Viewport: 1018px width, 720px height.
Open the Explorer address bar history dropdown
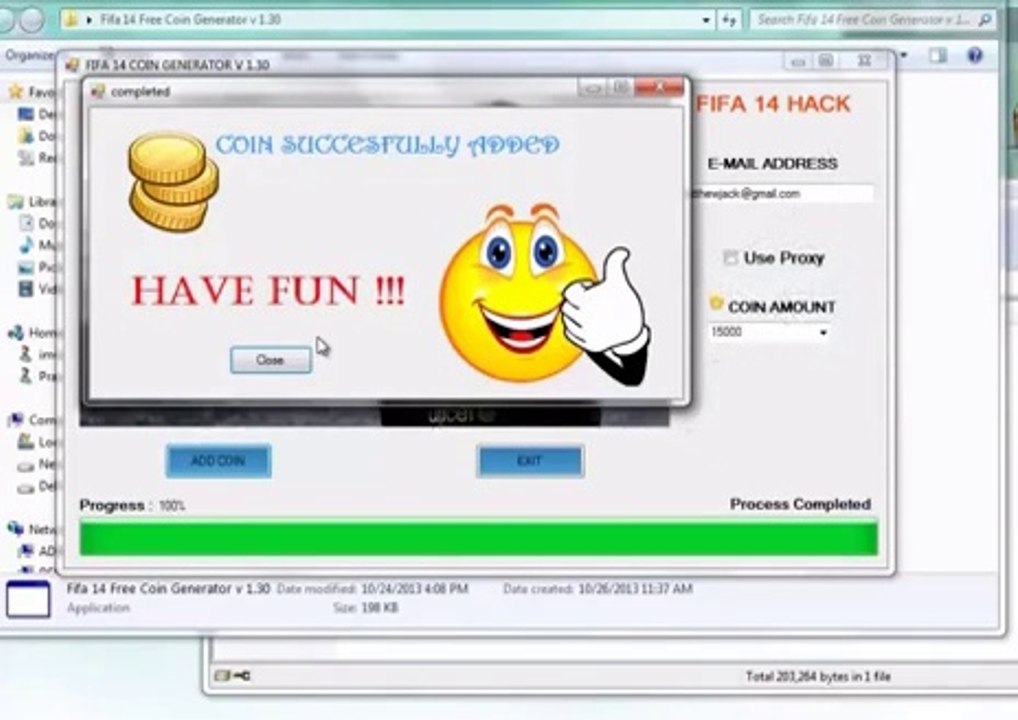(x=706, y=20)
